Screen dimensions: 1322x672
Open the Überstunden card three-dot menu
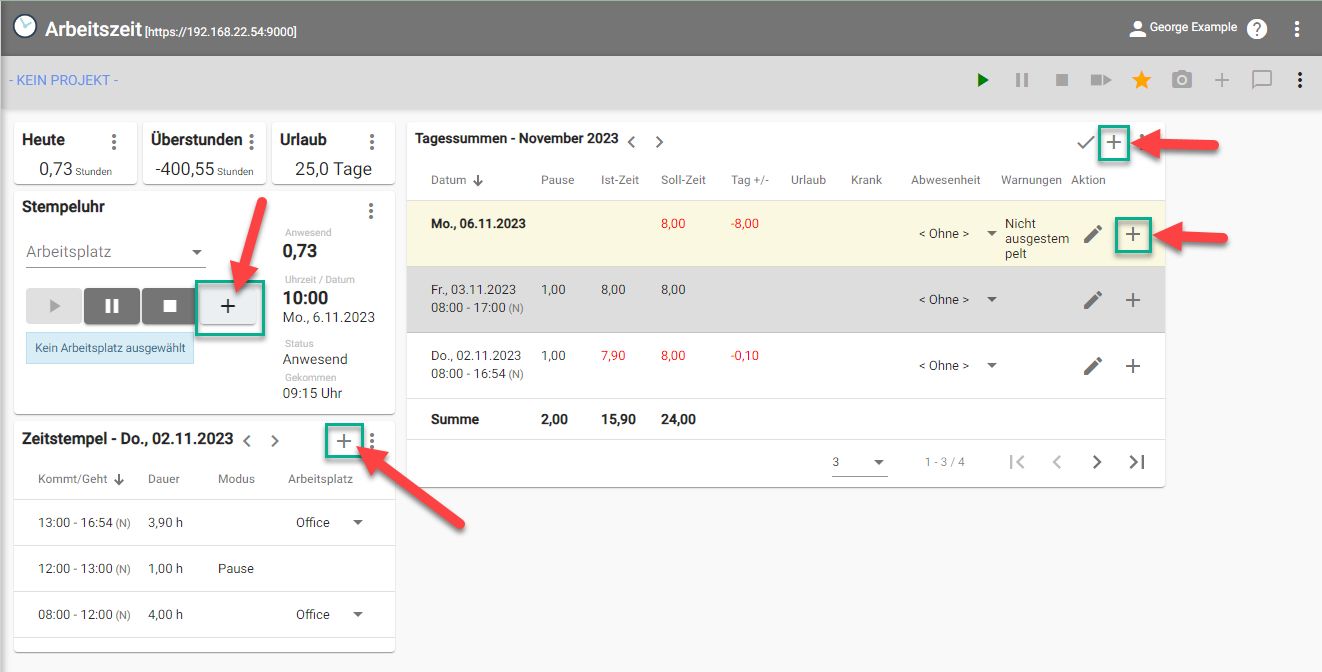point(251,142)
